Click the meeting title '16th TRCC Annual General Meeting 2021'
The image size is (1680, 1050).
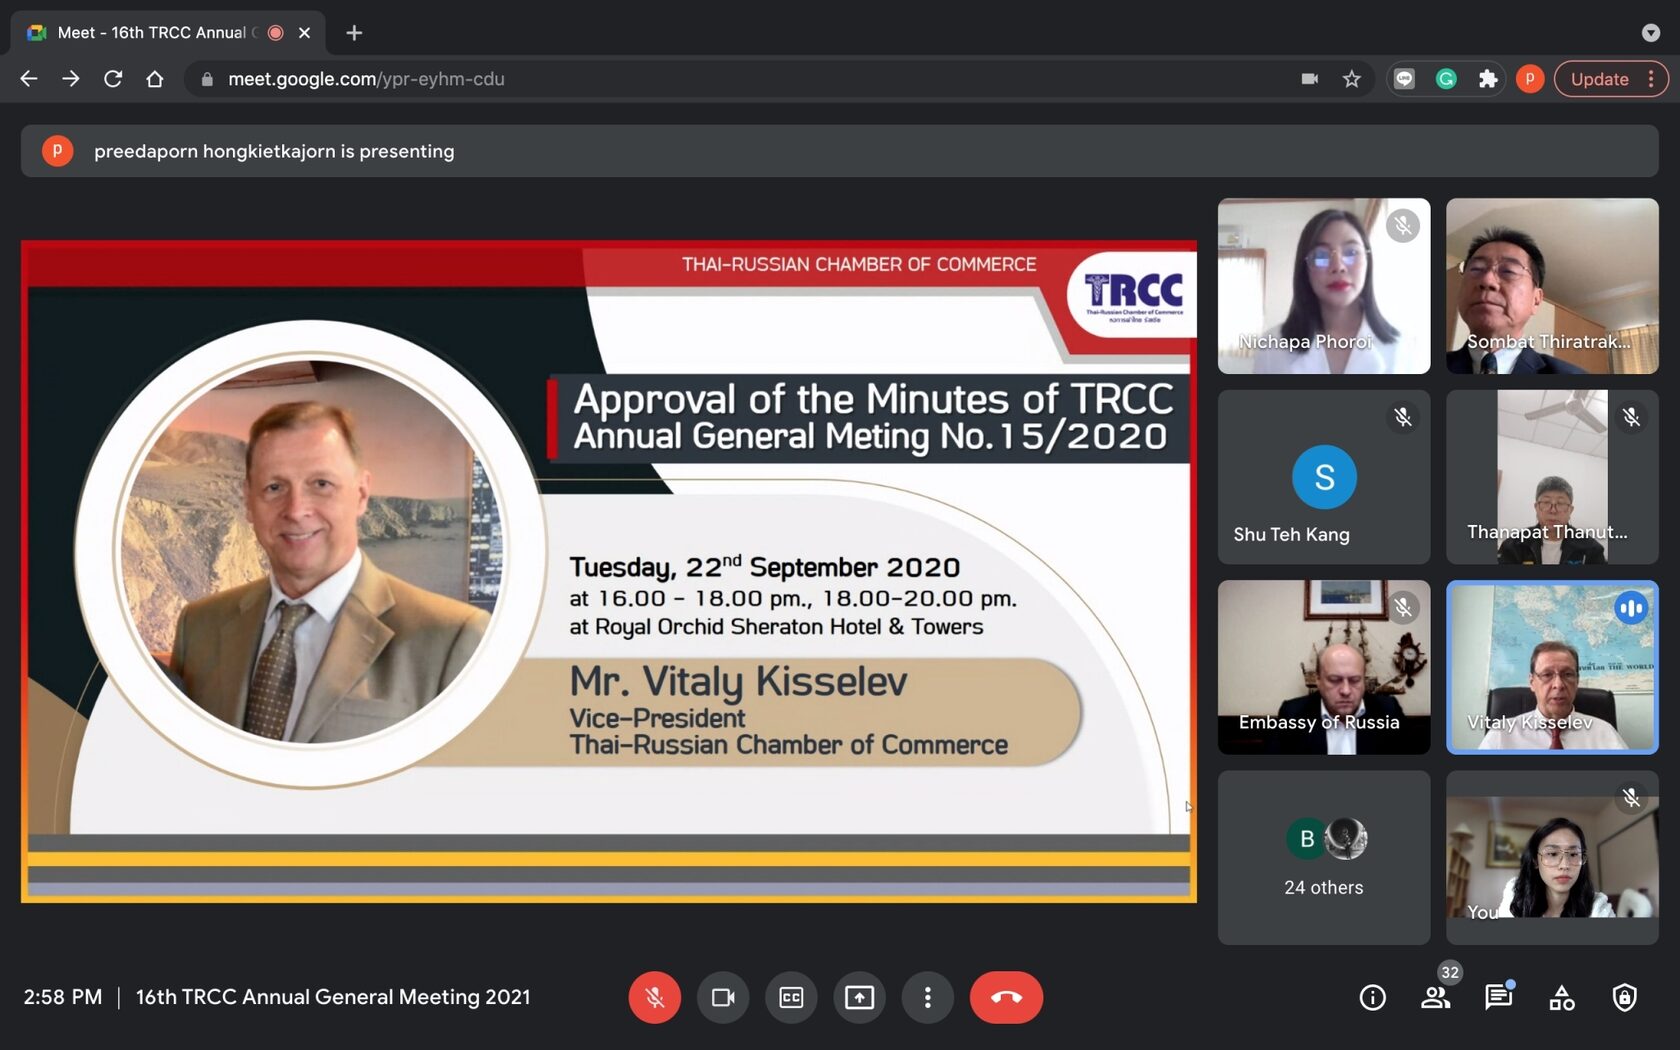(x=333, y=997)
